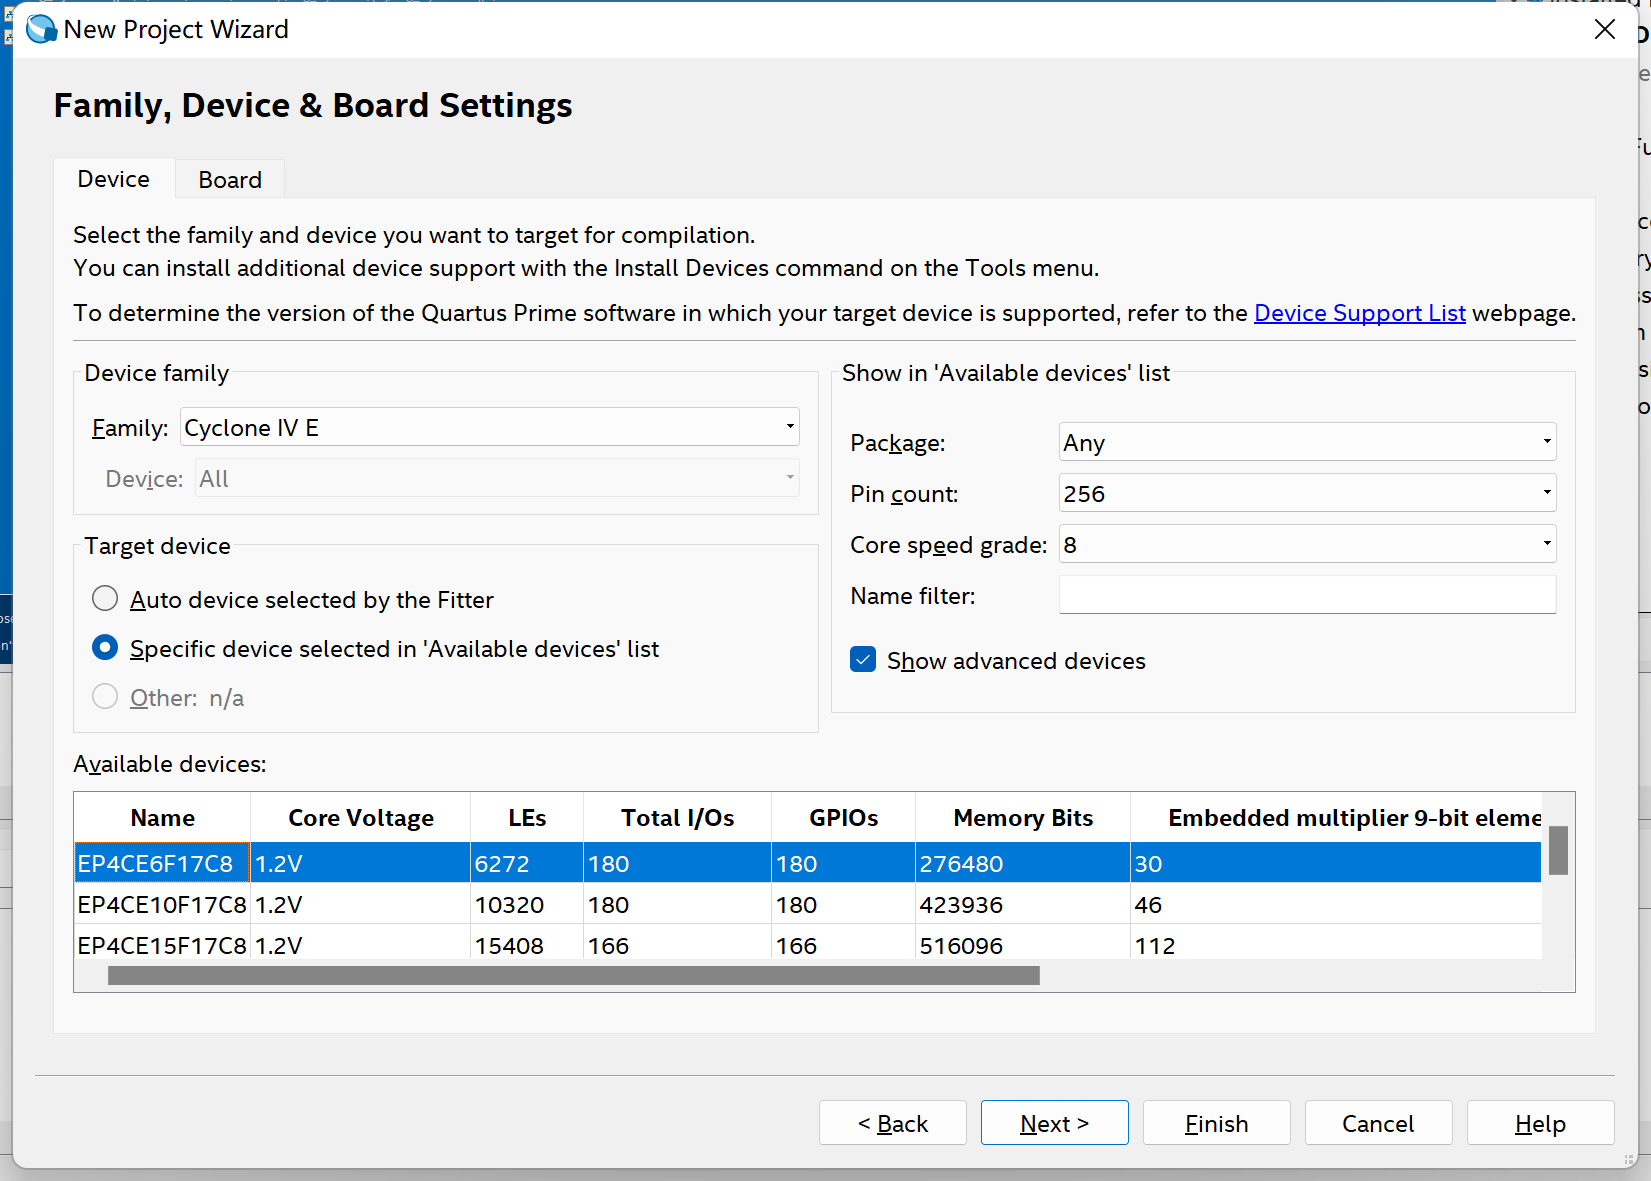Click the device list horizontal scrollbar
1651x1181 pixels.
point(574,975)
